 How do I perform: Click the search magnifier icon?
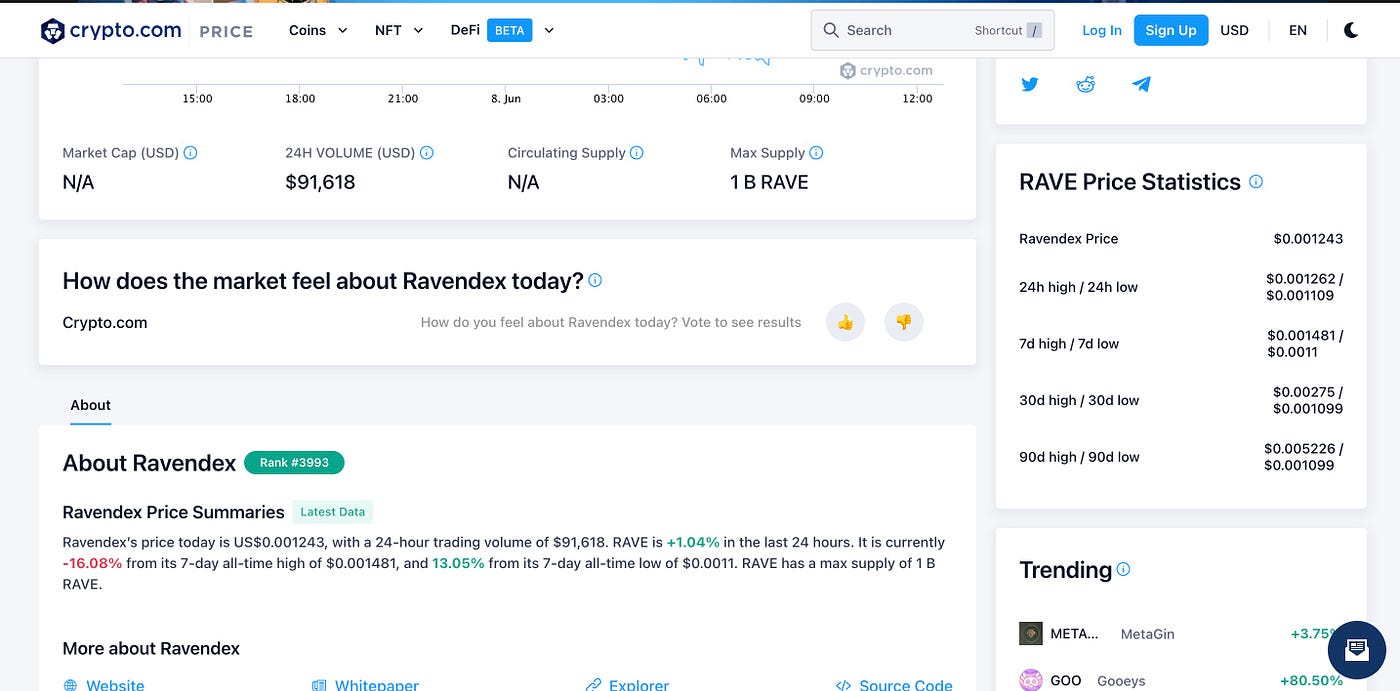tap(830, 30)
